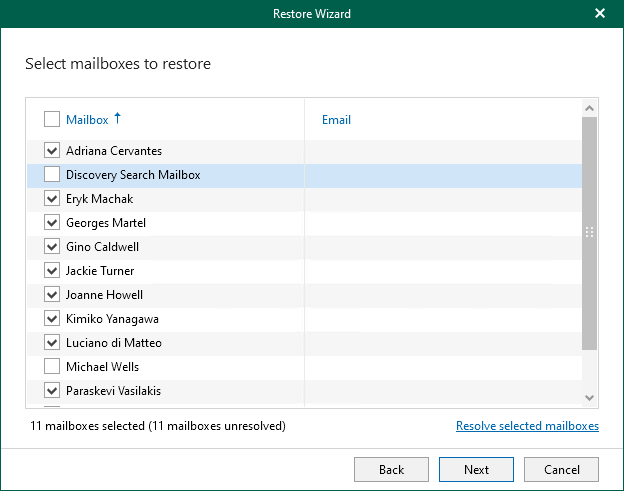Uncheck the Gino Caldwell mailbox
The image size is (624, 491).
(x=52, y=247)
